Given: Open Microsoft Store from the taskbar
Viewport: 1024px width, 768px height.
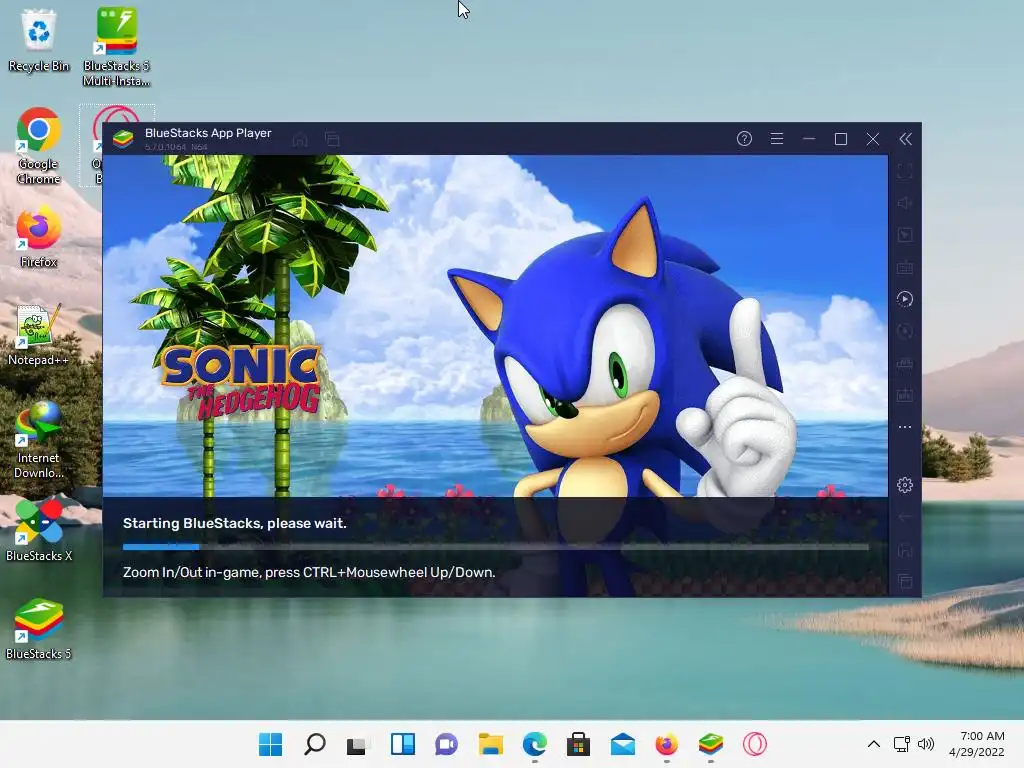Looking at the screenshot, I should (579, 744).
